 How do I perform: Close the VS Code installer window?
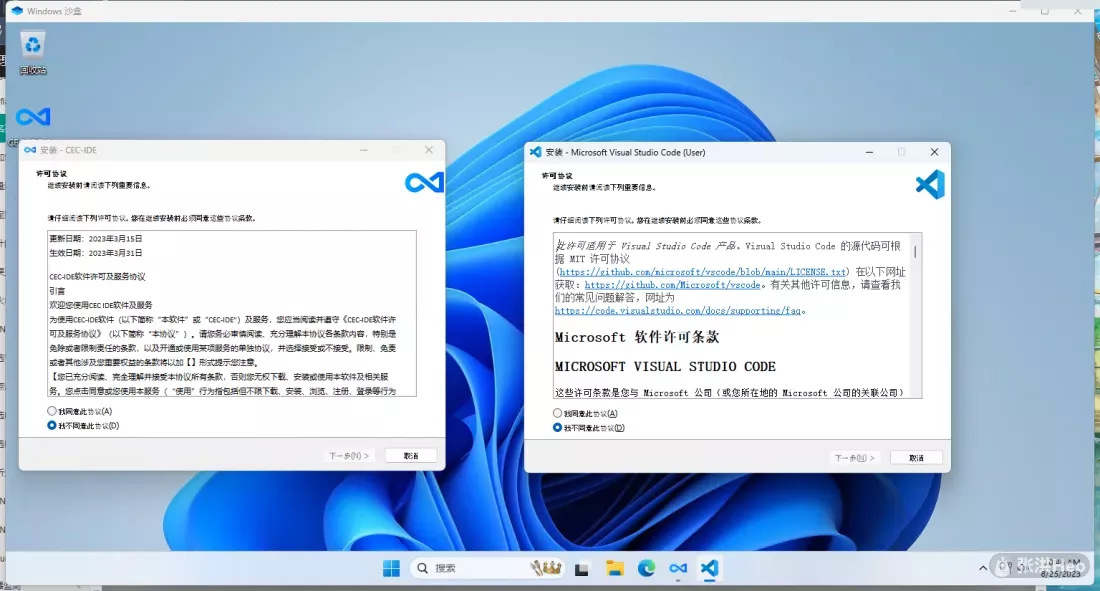(x=934, y=152)
